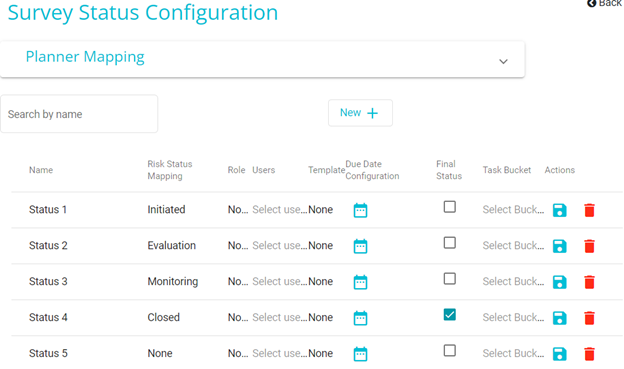This screenshot has height=369, width=624.
Task: Open due date calendar for Status 4
Action: [x=360, y=318]
